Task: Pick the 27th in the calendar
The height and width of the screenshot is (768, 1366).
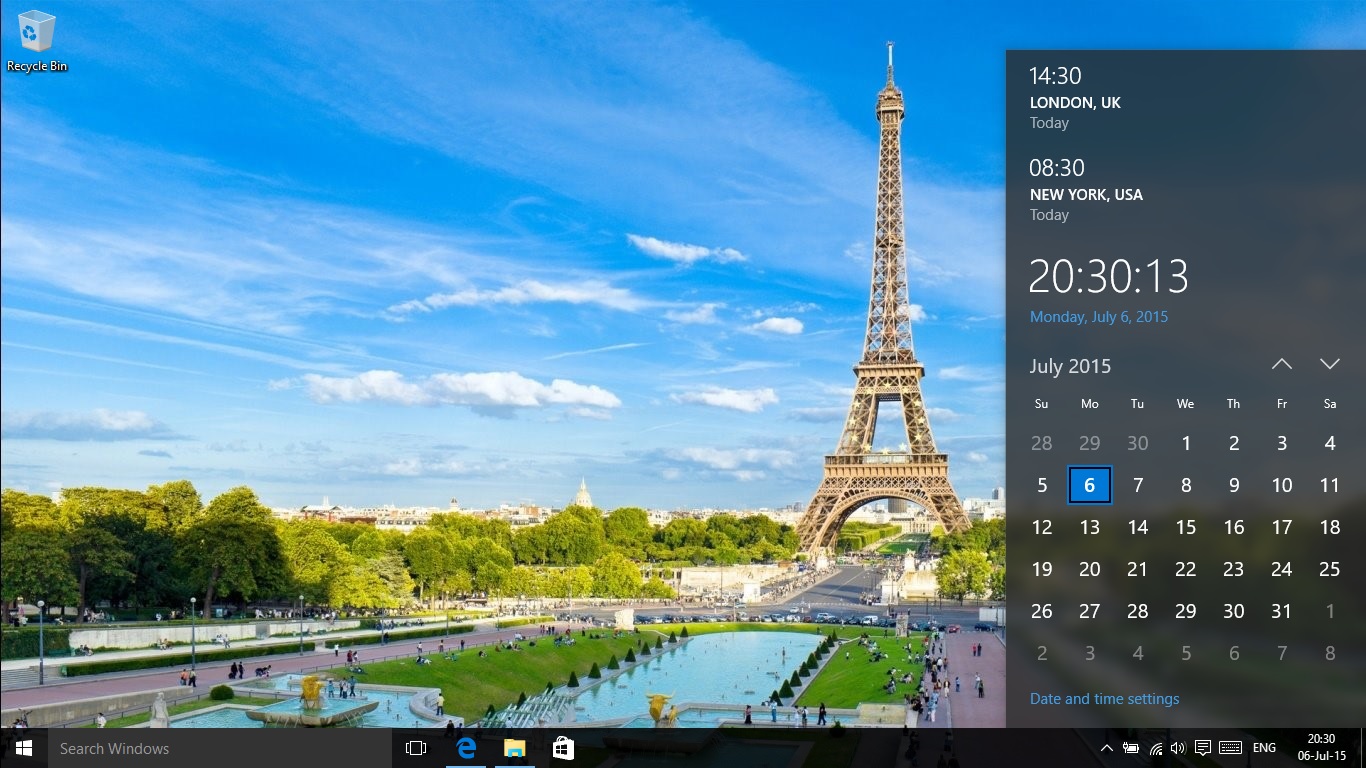Action: point(1090,611)
